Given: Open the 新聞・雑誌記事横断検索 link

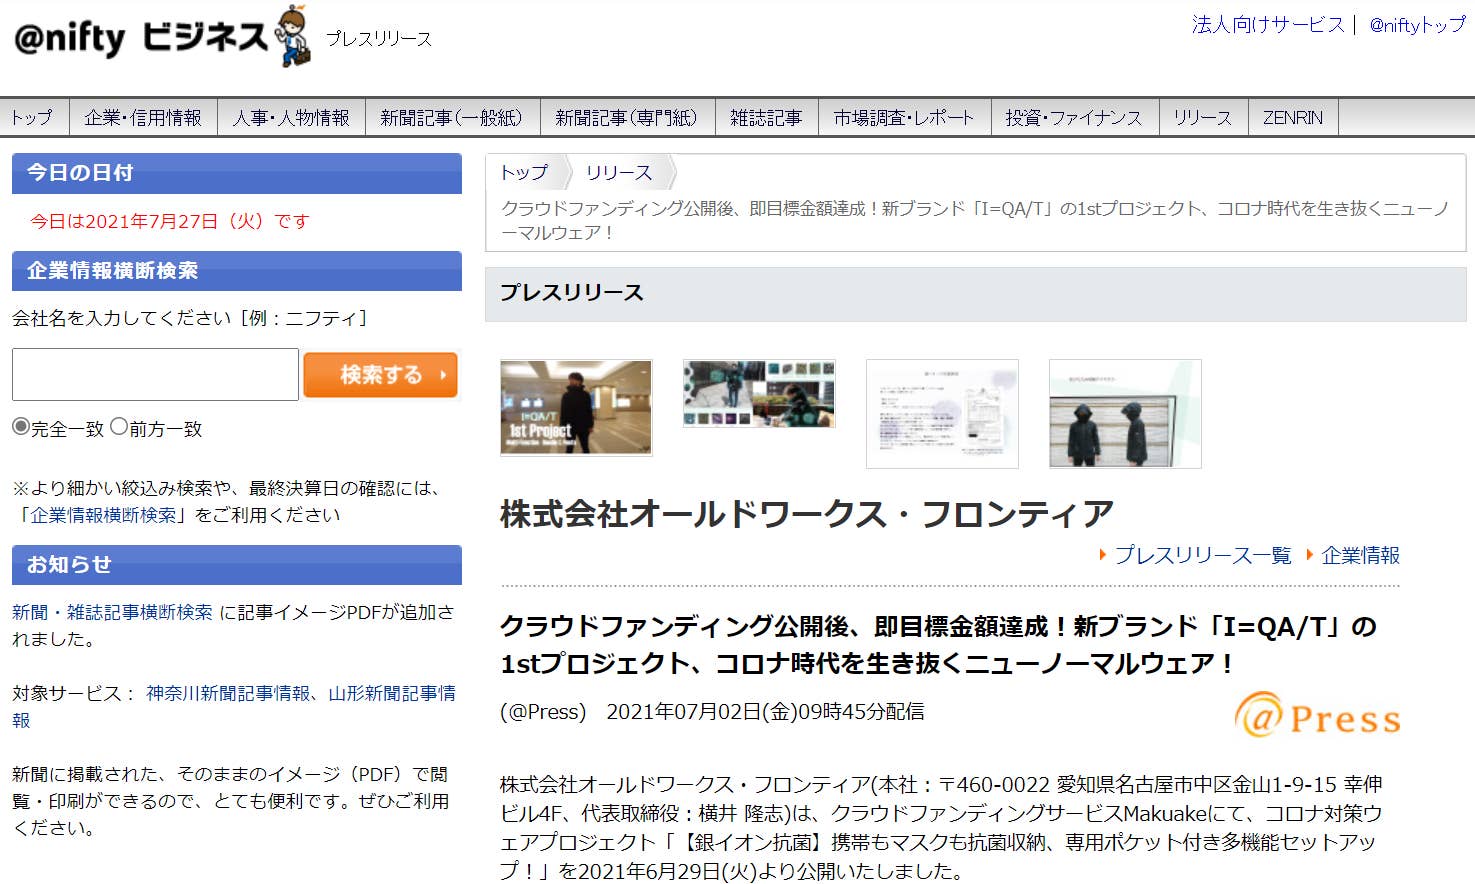Looking at the screenshot, I should click(x=112, y=612).
